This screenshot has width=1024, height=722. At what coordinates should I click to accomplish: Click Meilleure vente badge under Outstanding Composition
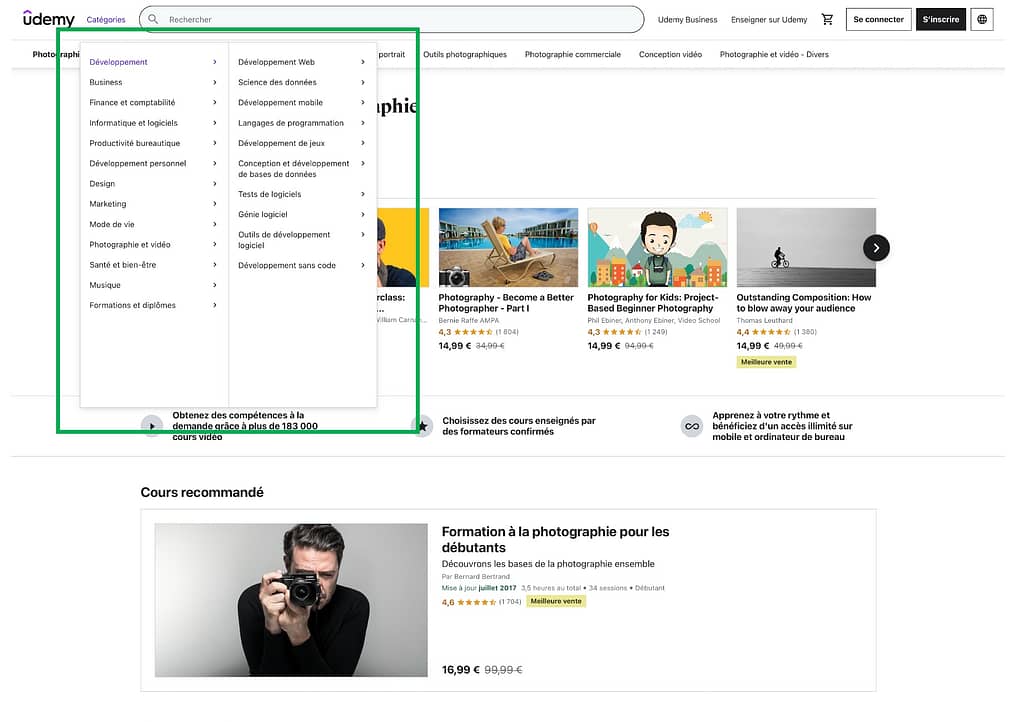(x=765, y=362)
